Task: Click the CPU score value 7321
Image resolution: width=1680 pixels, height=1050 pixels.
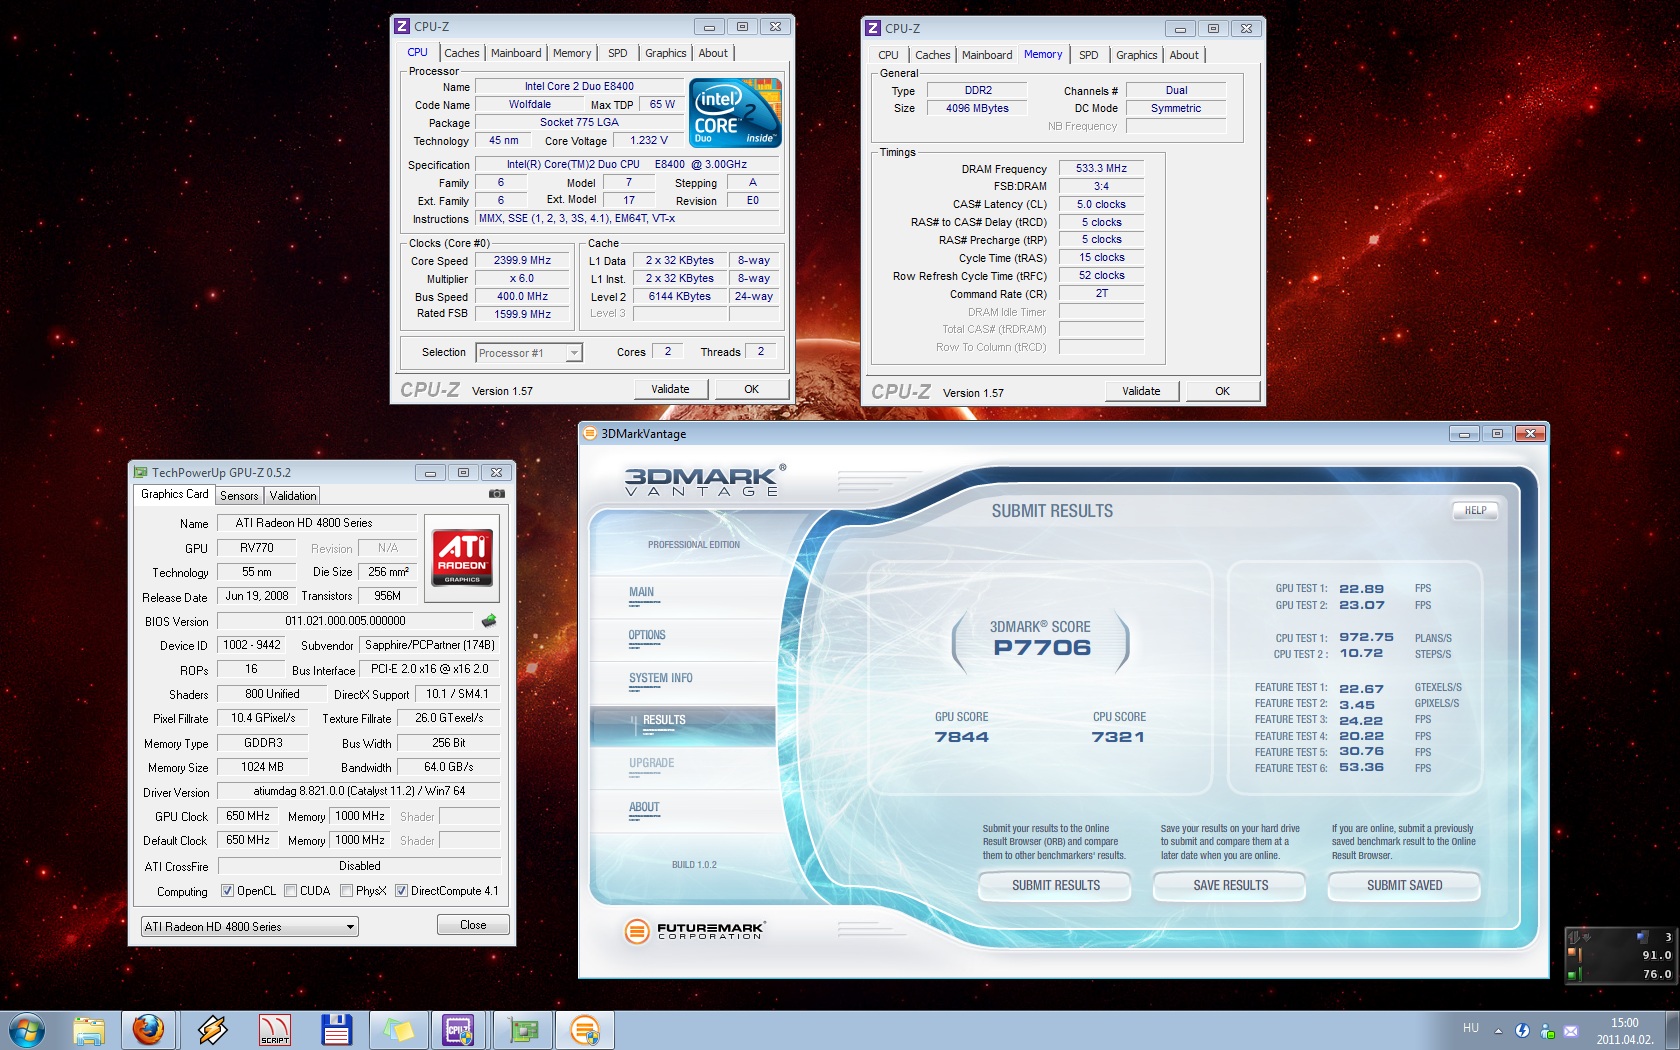Action: pos(1118,737)
